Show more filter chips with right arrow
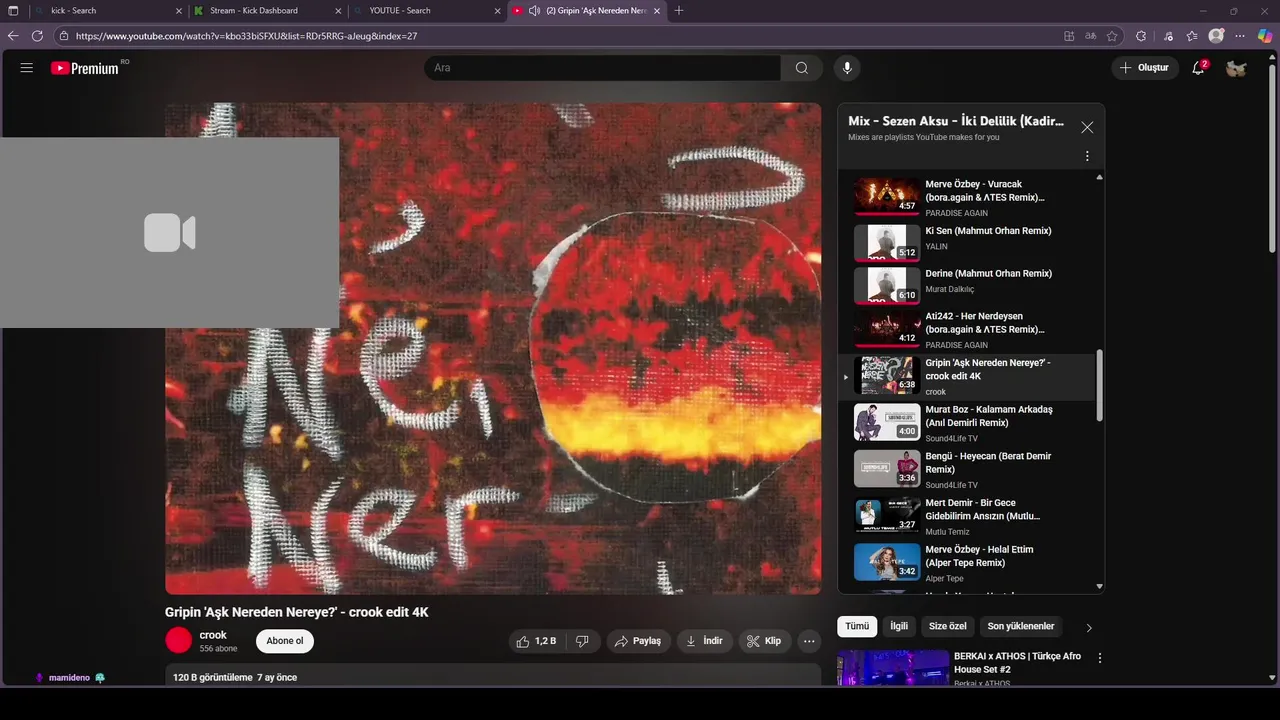Image resolution: width=1280 pixels, height=720 pixels. pyautogui.click(x=1089, y=627)
